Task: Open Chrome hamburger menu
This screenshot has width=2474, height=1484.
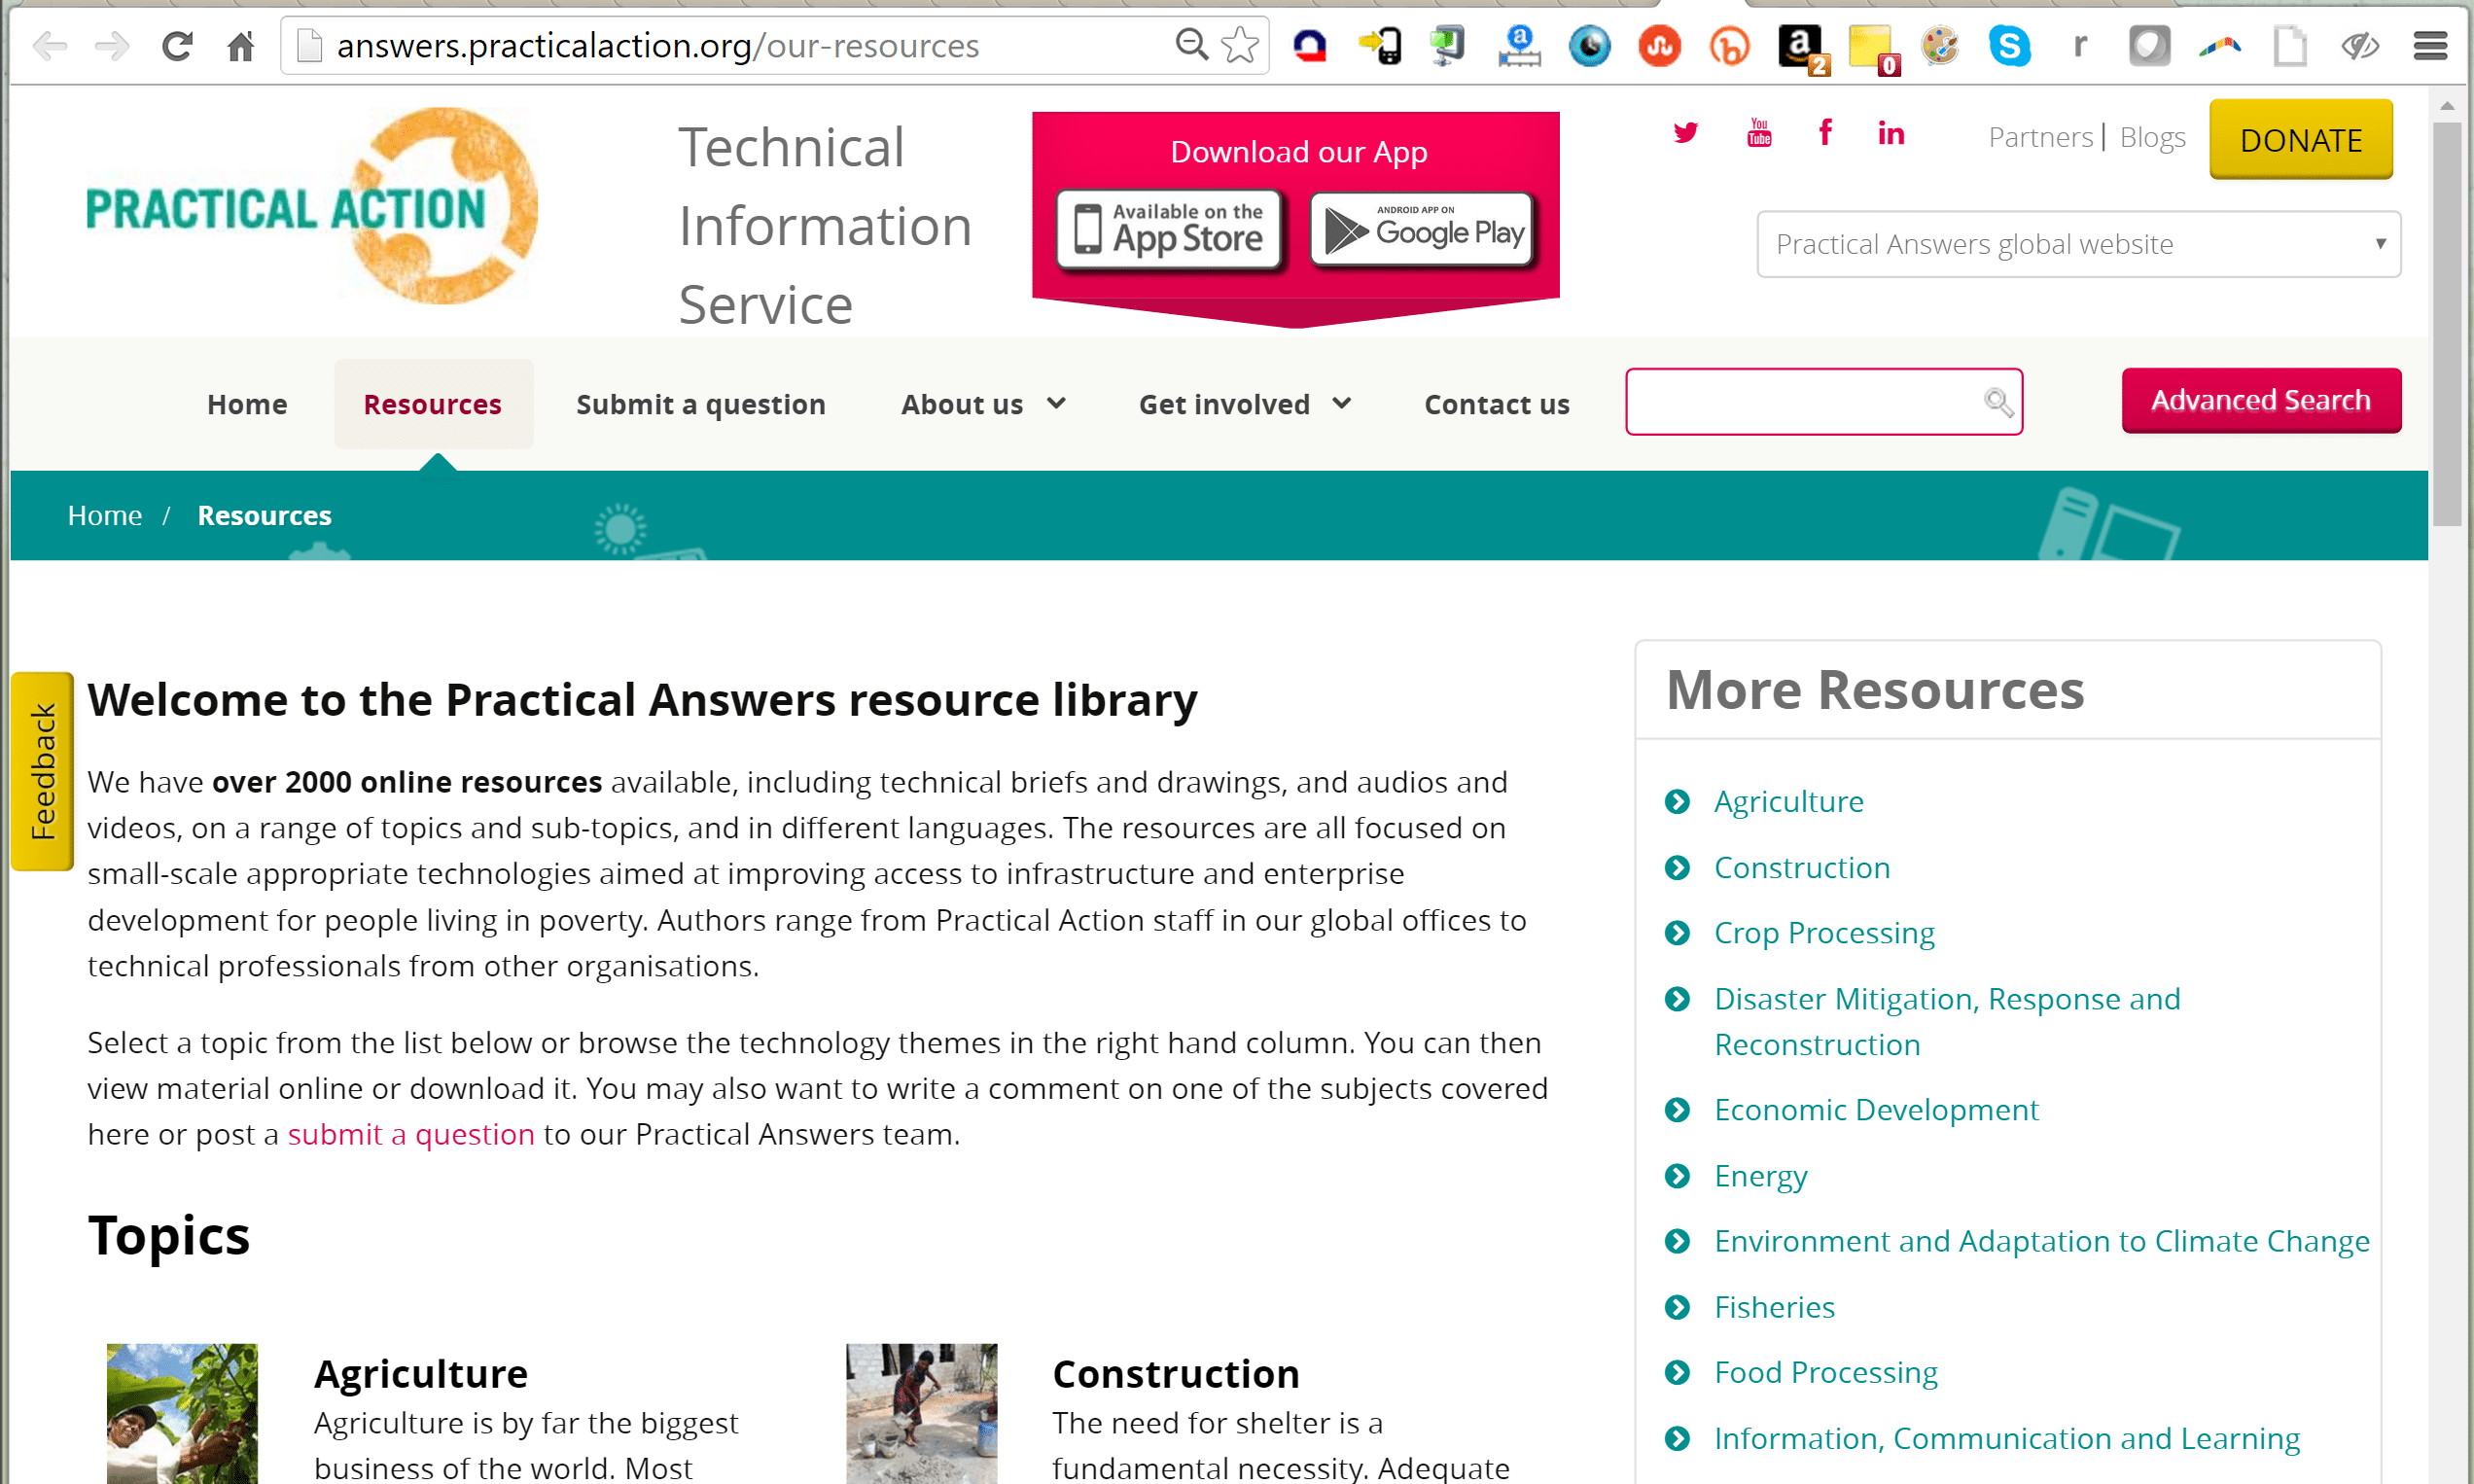Action: (2430, 46)
